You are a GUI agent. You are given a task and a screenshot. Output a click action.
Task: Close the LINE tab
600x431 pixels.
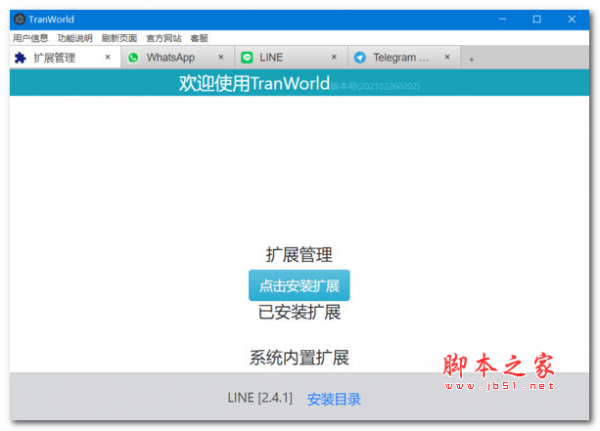(335, 58)
